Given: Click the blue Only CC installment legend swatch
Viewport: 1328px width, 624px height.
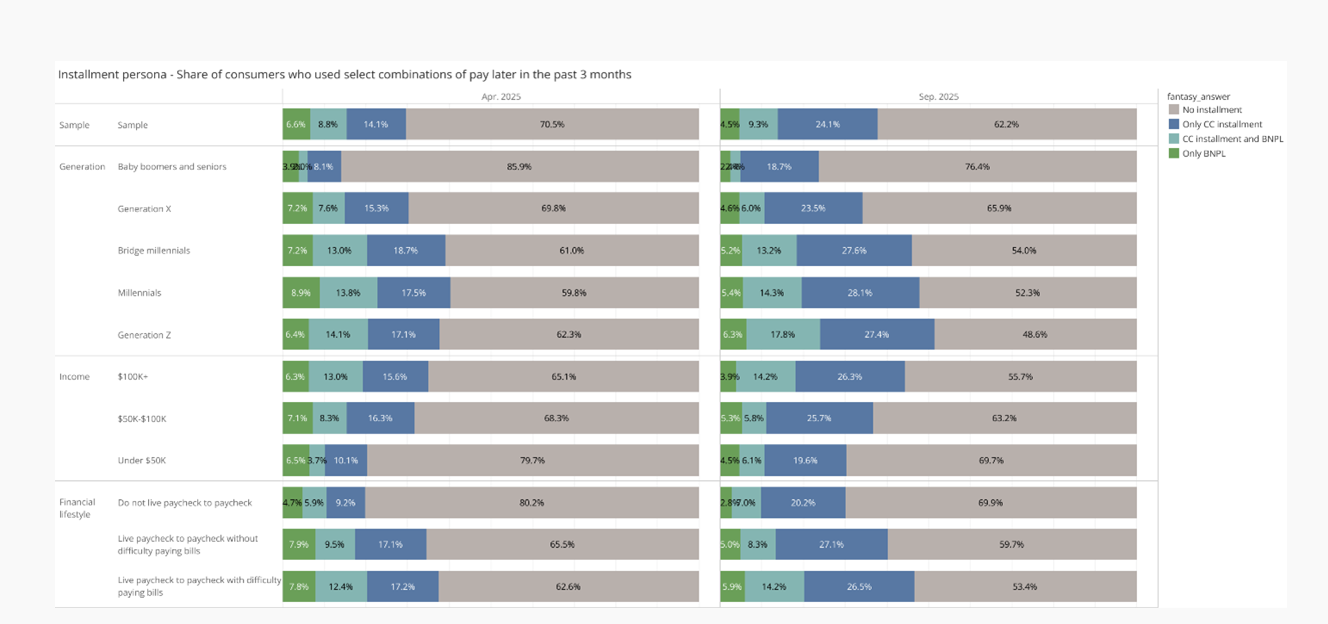Looking at the screenshot, I should (x=1174, y=125).
